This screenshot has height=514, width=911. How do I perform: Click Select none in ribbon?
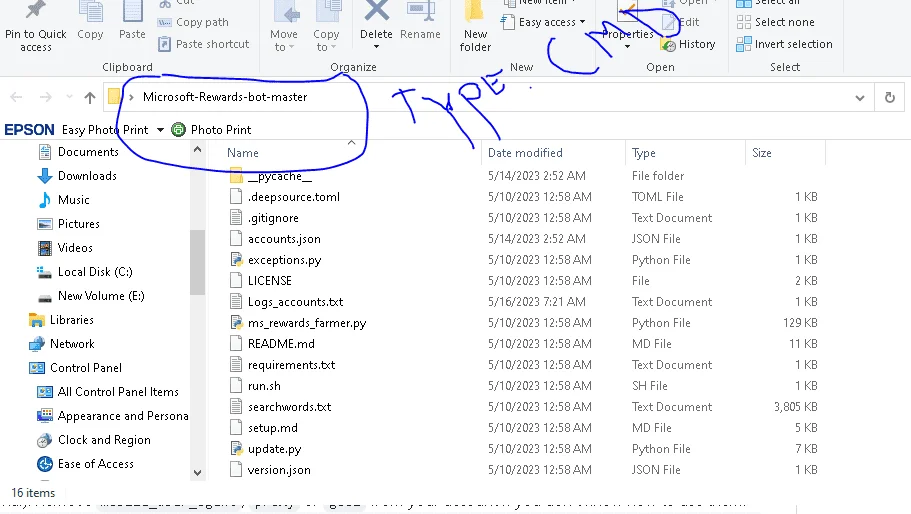[776, 22]
